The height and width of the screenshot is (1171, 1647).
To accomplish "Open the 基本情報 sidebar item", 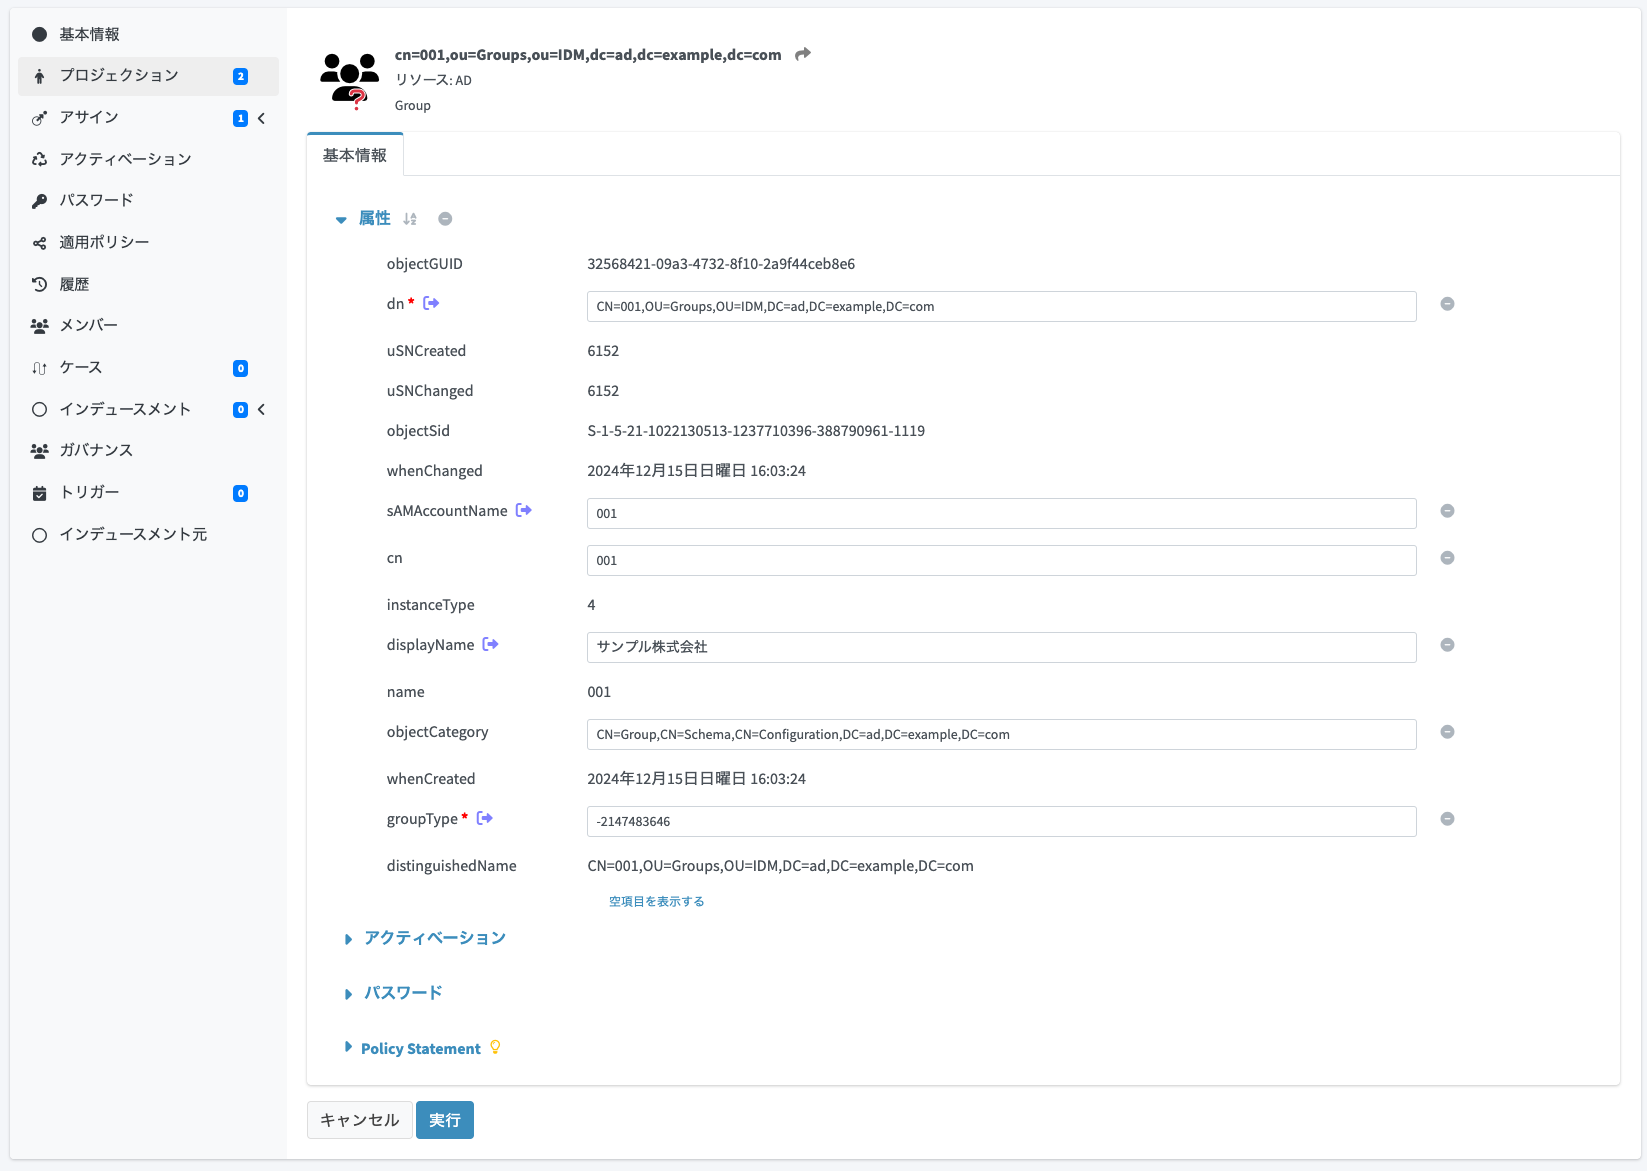I will 148,34.
